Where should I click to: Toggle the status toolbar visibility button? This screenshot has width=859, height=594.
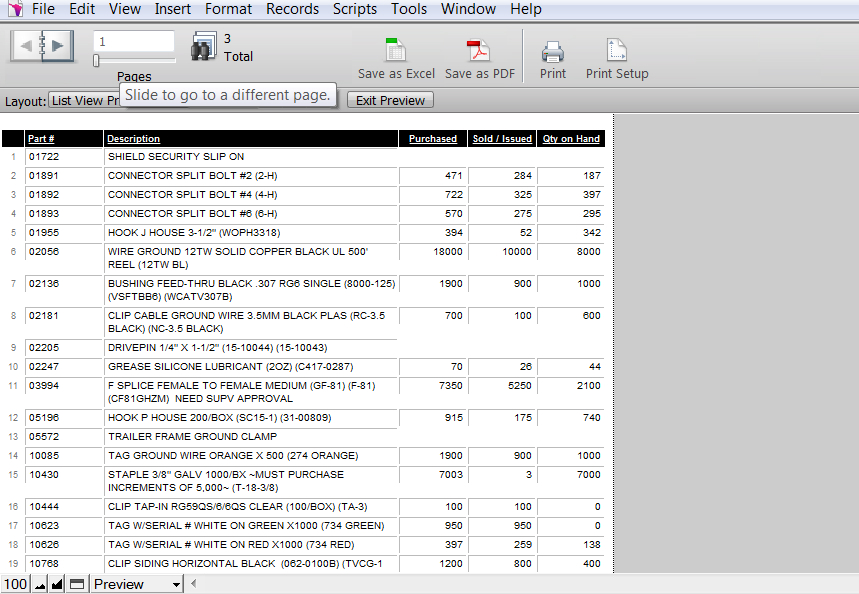[x=77, y=584]
